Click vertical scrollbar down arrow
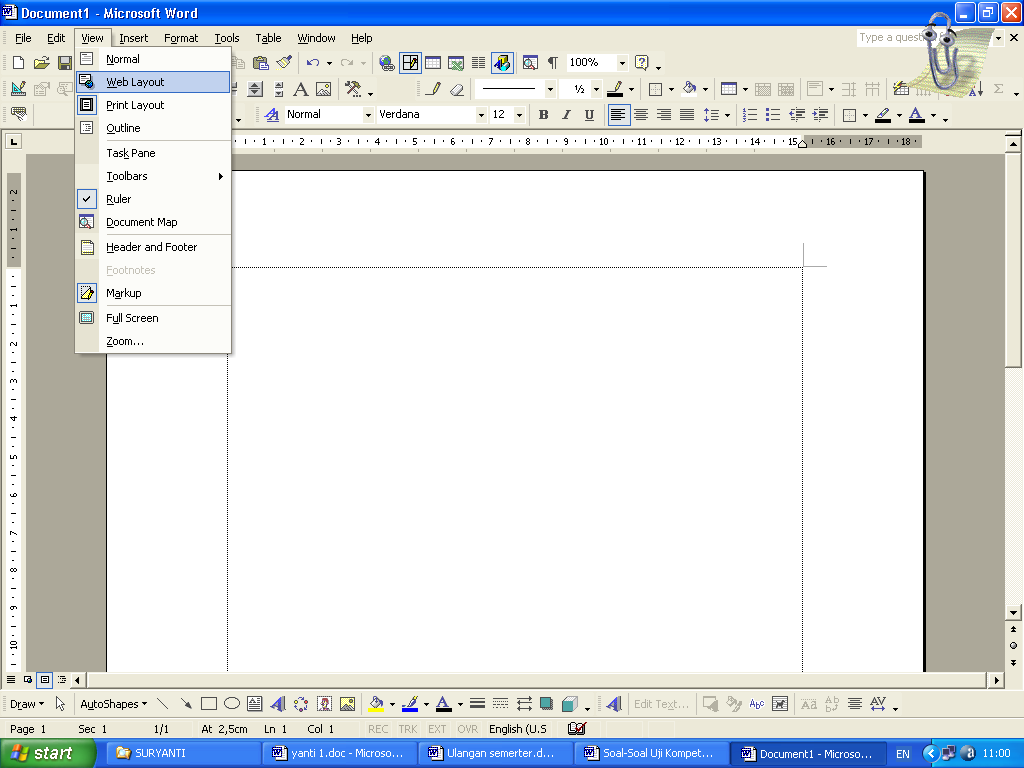 pos(1013,613)
